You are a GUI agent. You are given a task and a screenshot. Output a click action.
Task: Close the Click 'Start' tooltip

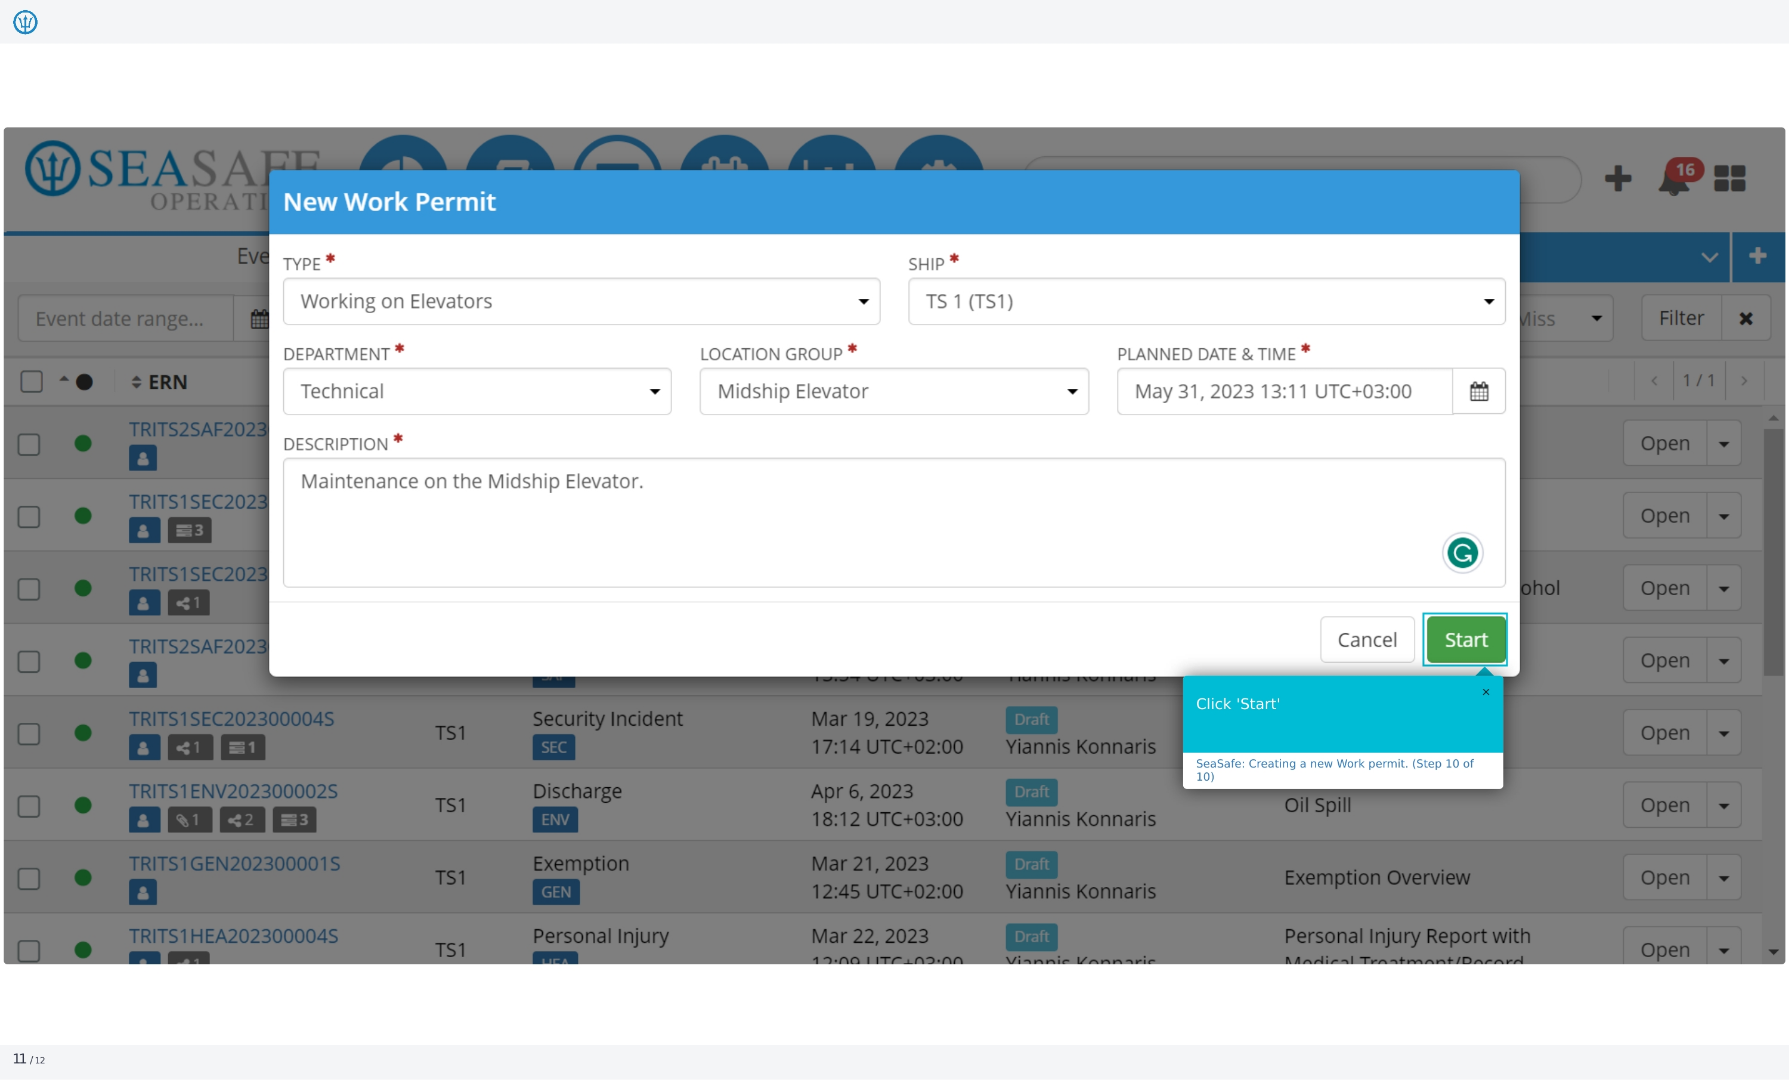1486,692
